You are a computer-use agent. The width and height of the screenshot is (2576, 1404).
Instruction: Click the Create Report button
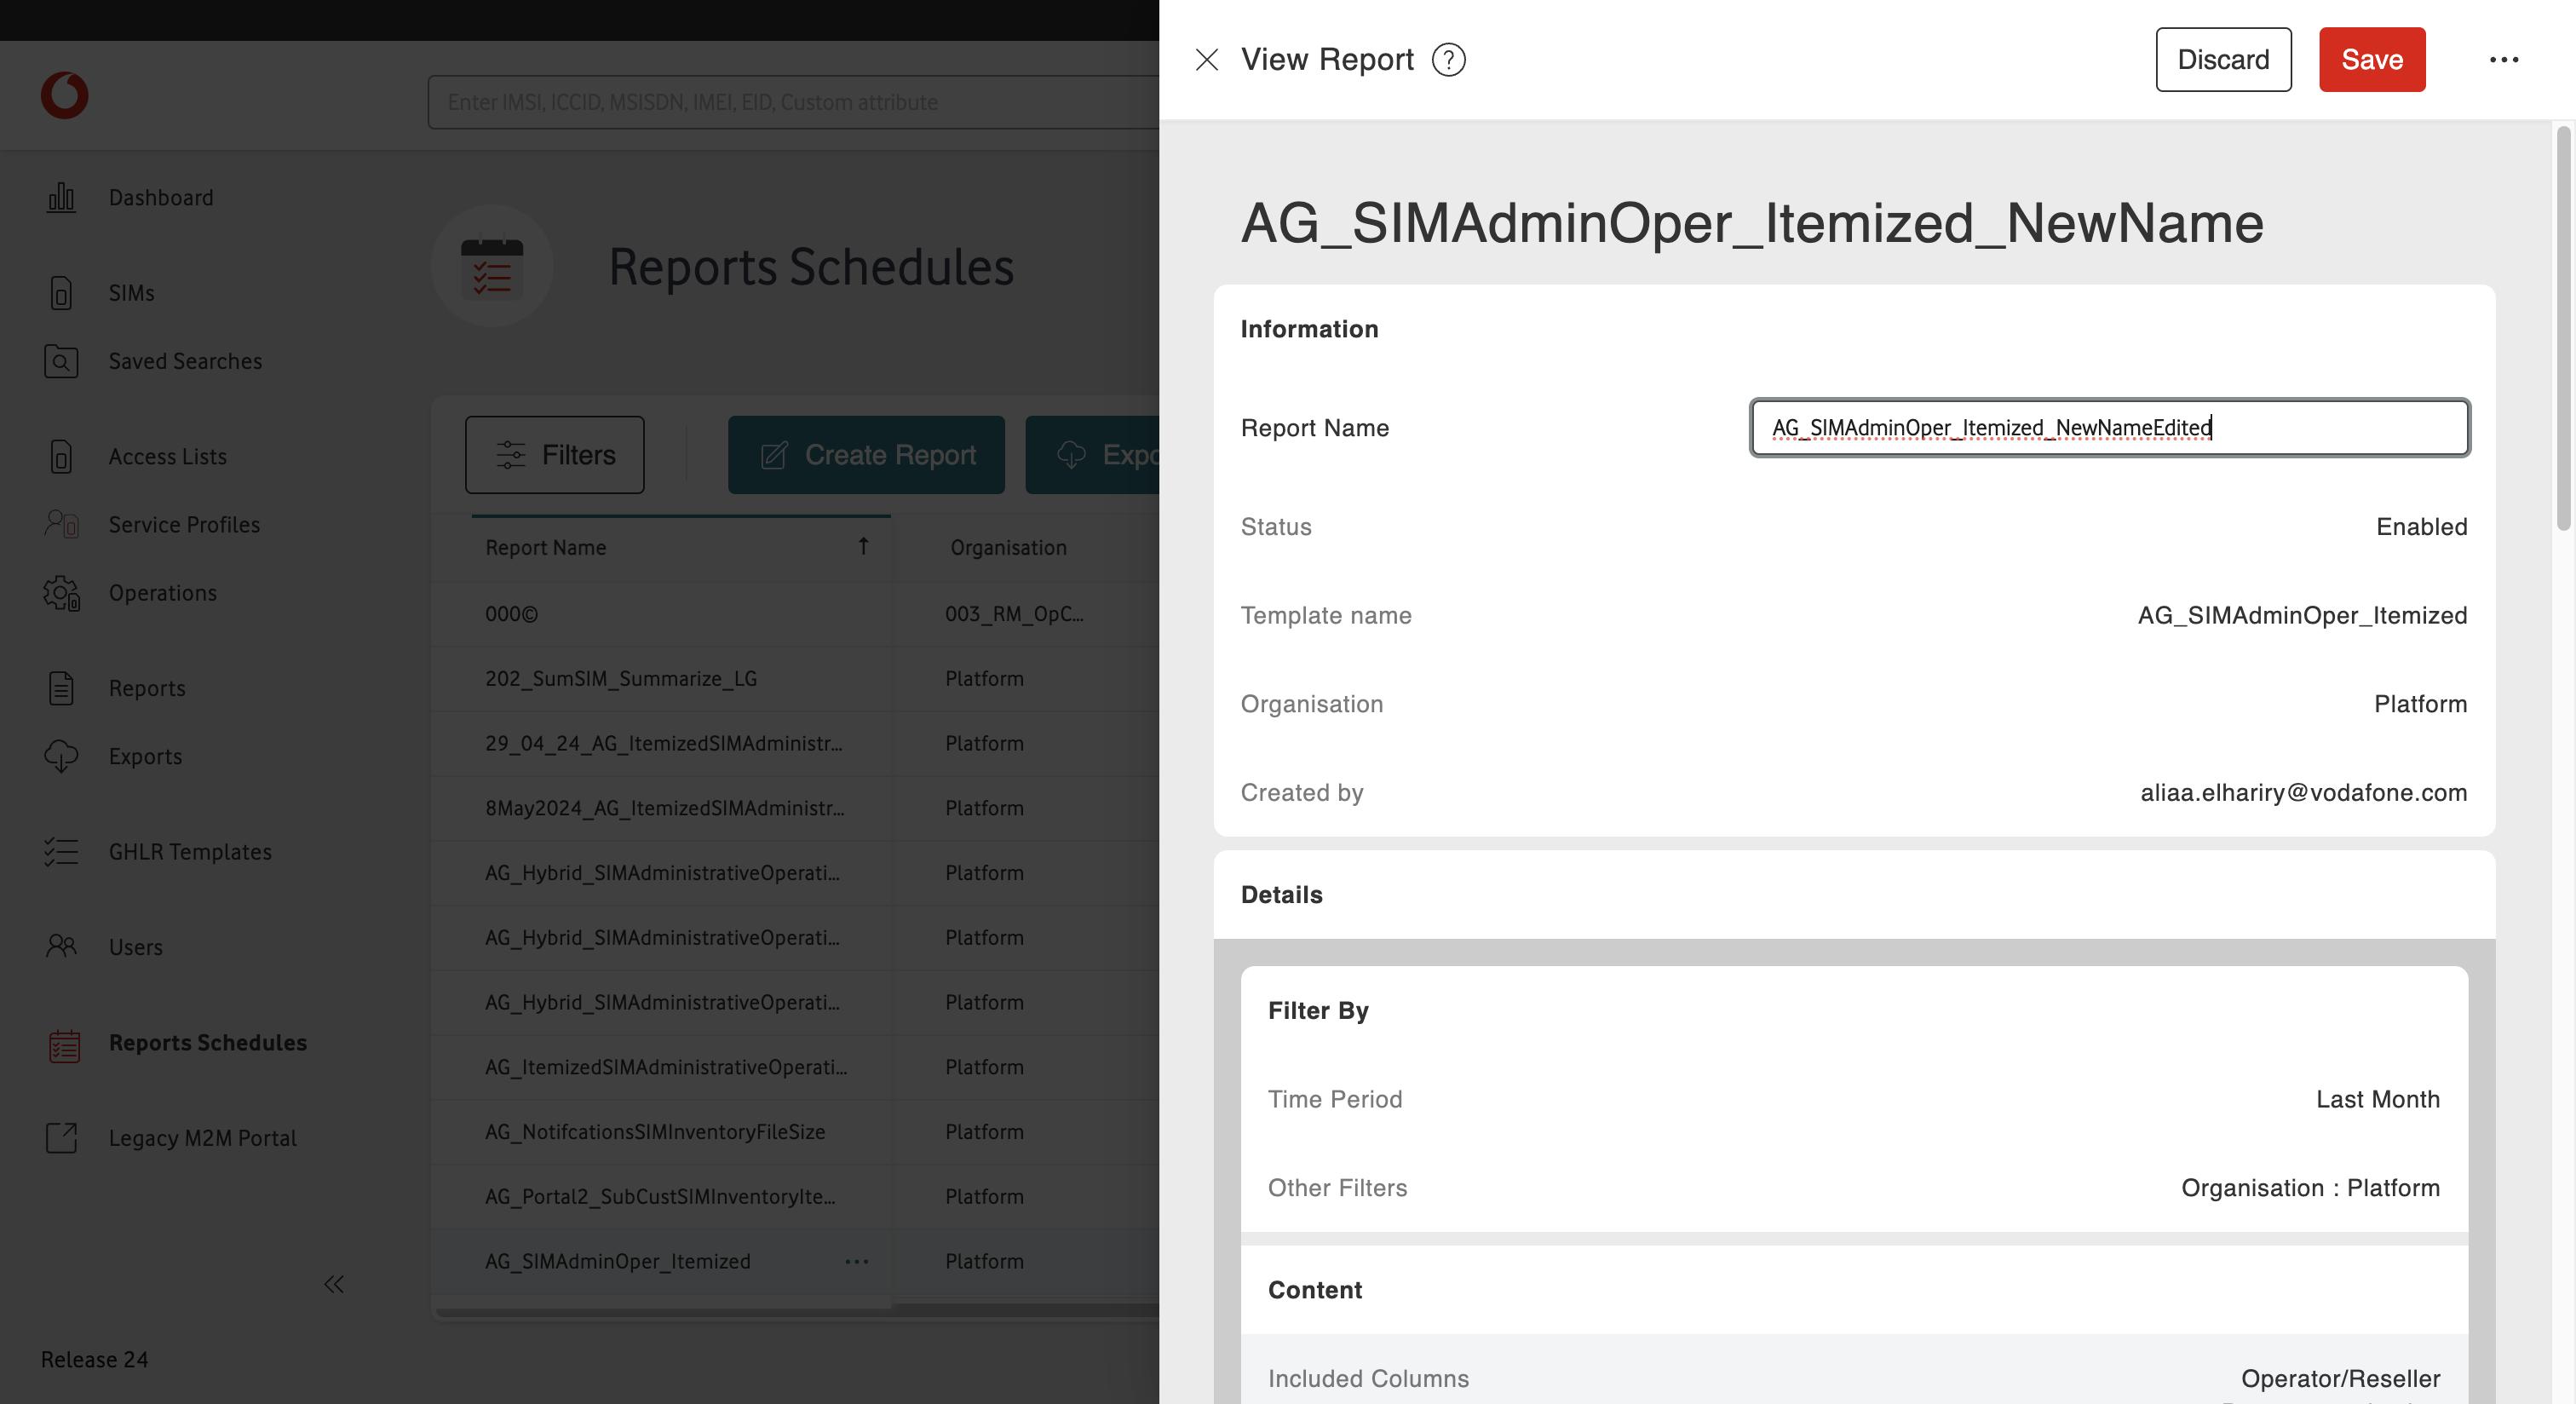(866, 455)
